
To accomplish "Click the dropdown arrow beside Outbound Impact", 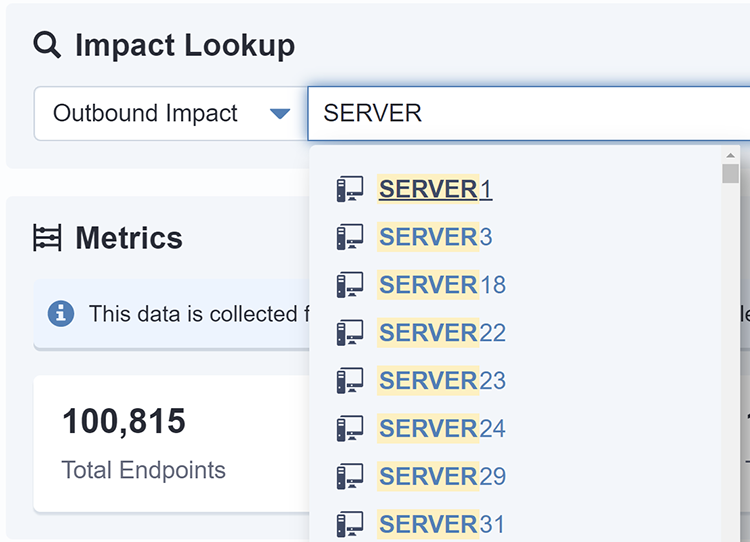I will pyautogui.click(x=280, y=114).
